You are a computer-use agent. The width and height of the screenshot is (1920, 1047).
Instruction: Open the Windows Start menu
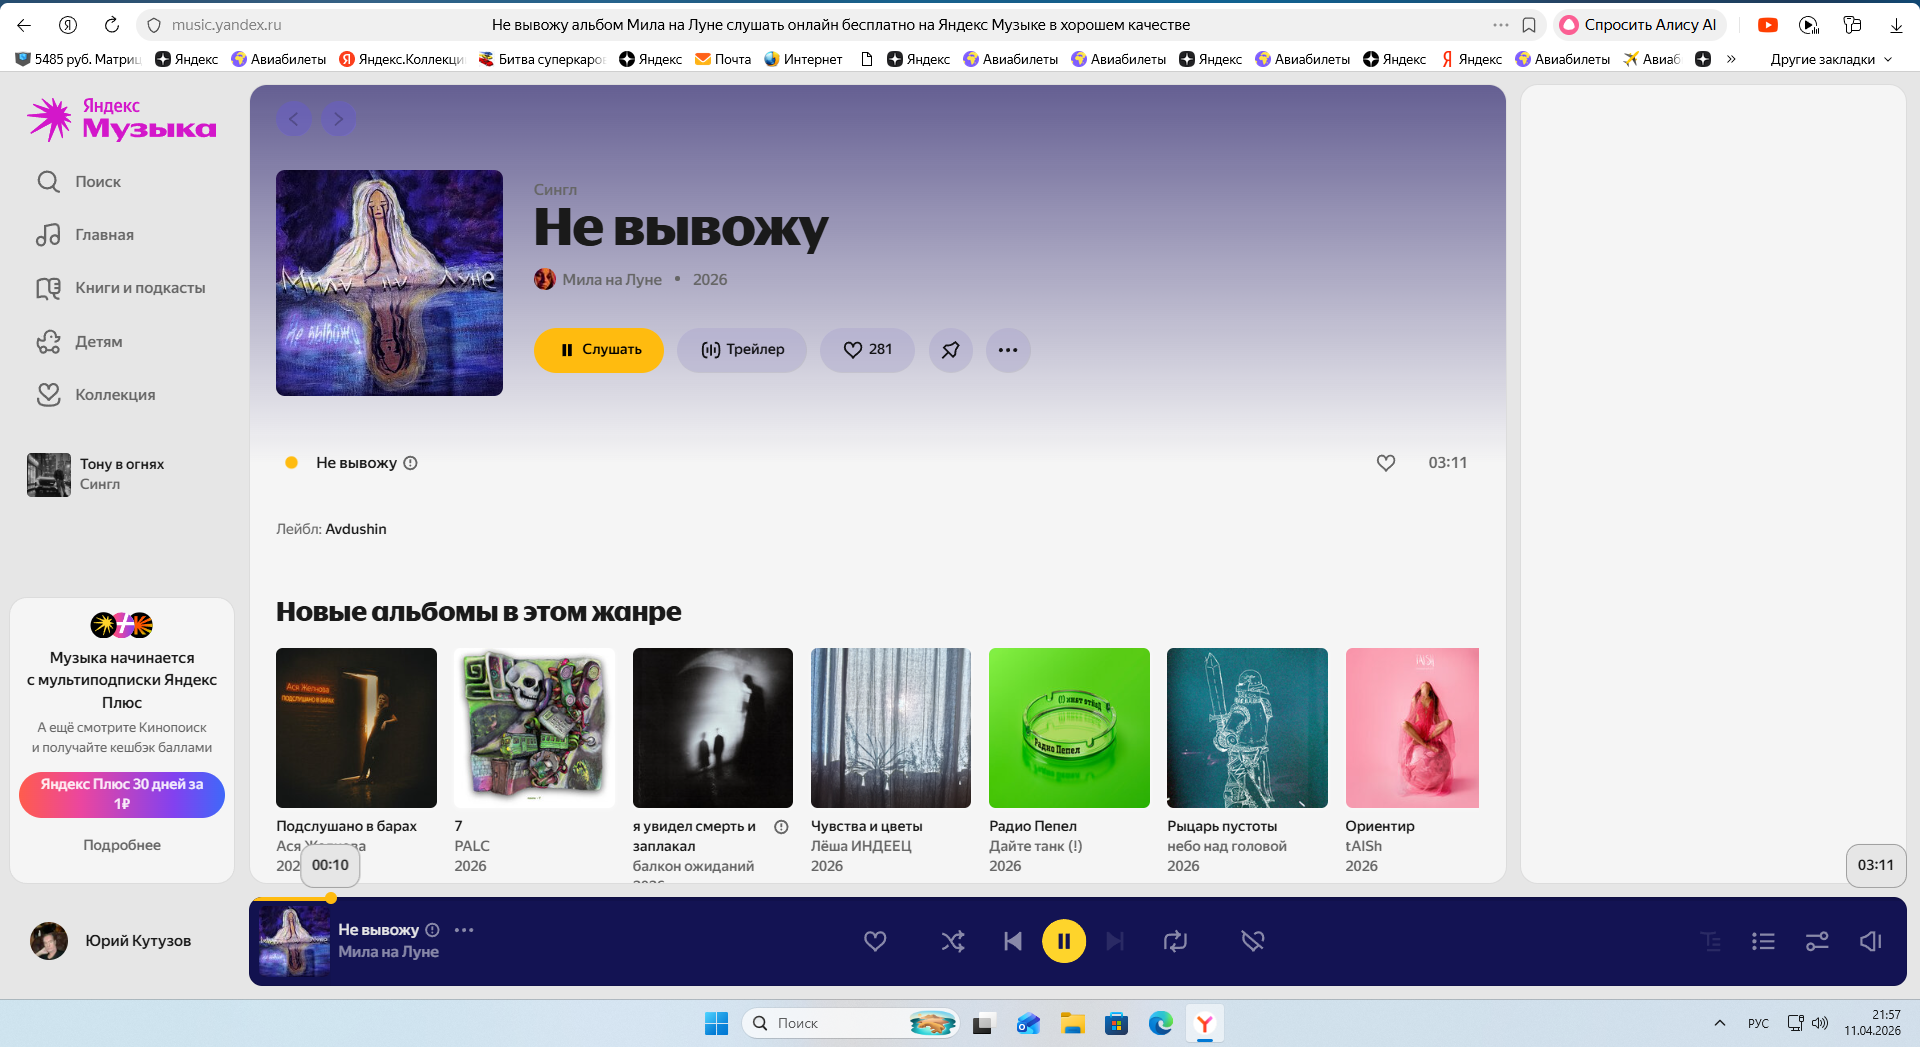(716, 1023)
